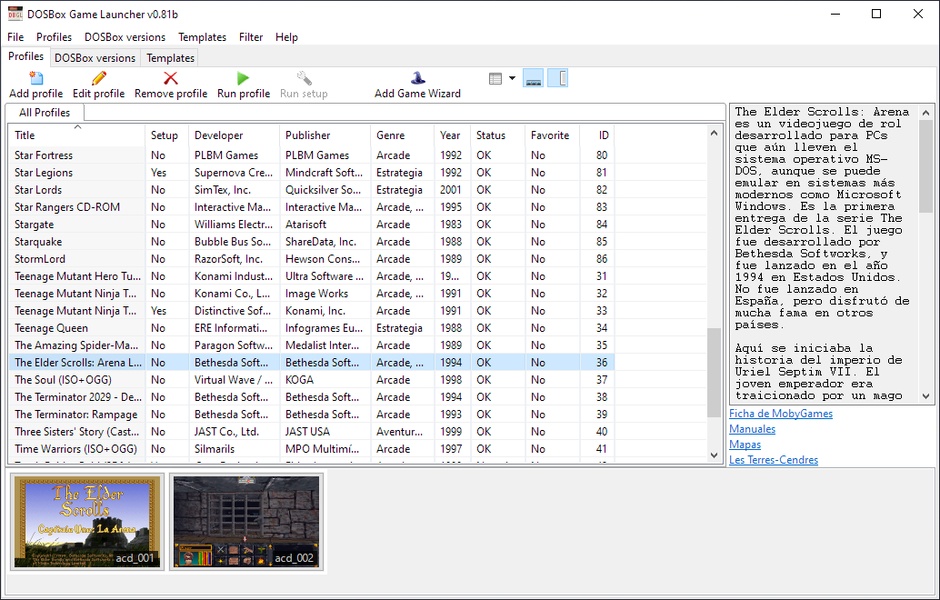This screenshot has height=600, width=940.
Task: Open the Ficha de MobyGames link
Action: pos(780,414)
